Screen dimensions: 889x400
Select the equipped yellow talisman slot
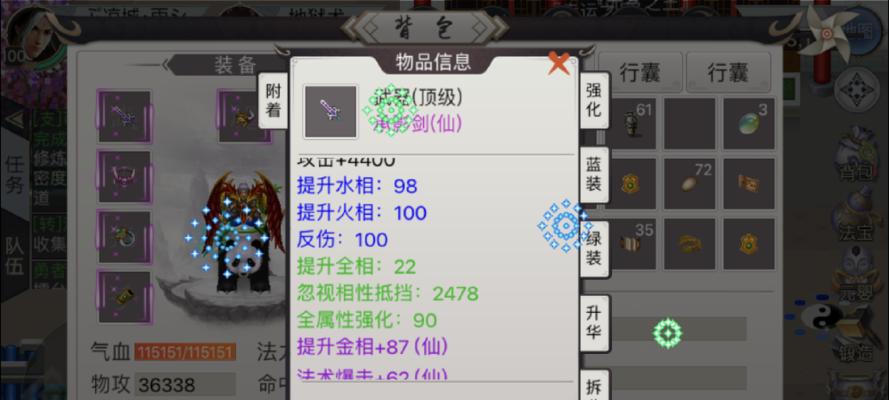(x=125, y=296)
